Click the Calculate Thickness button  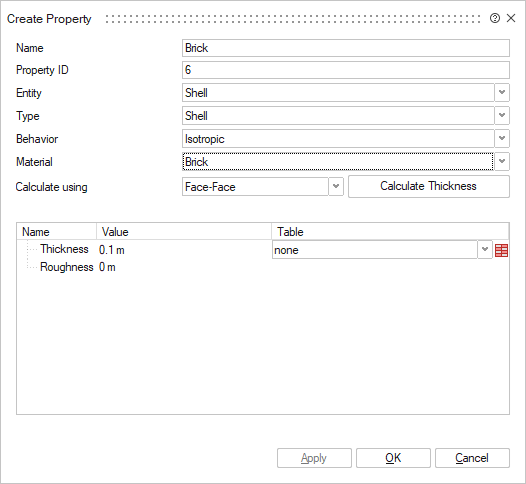(429, 186)
